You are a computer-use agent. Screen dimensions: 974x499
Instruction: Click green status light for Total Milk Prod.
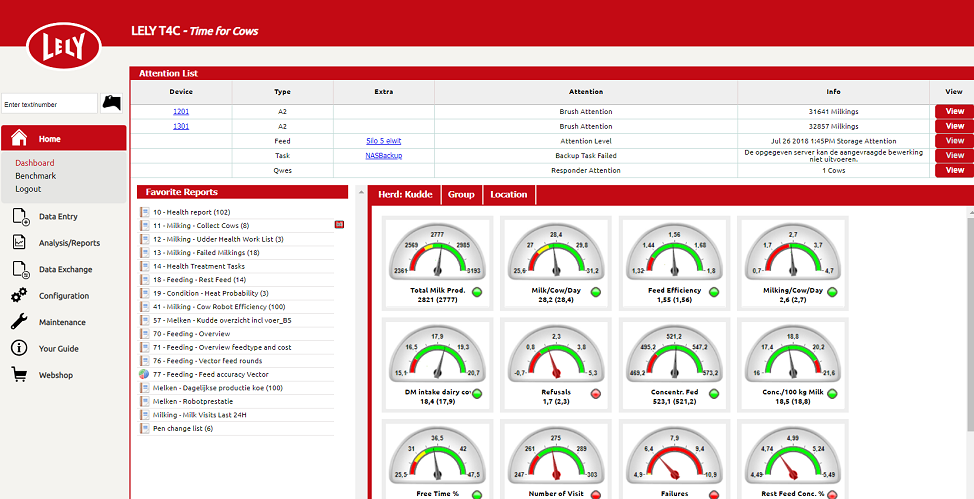pos(477,292)
